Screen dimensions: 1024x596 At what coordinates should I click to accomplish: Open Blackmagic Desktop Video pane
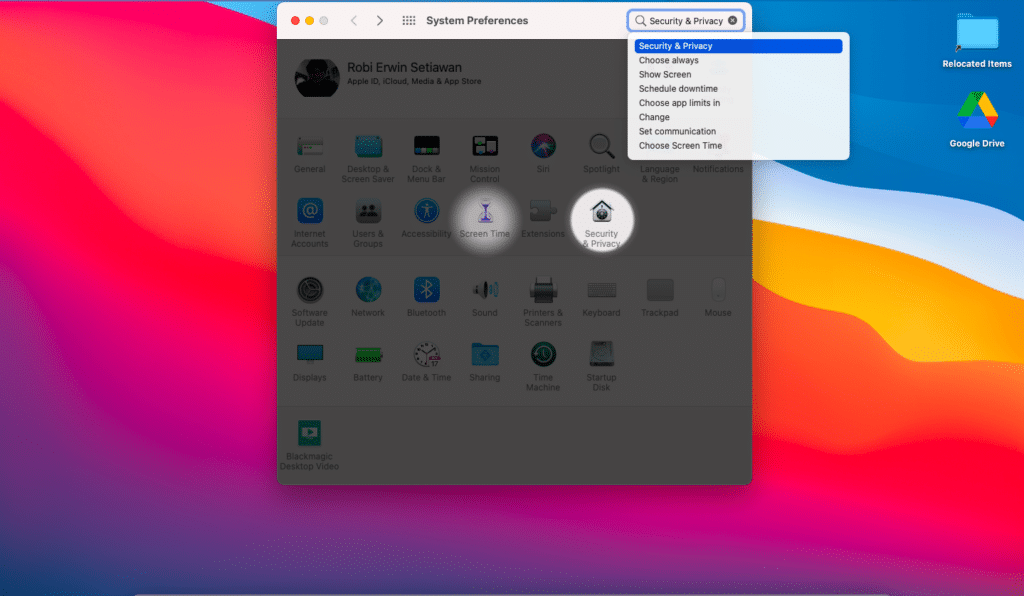click(x=310, y=446)
